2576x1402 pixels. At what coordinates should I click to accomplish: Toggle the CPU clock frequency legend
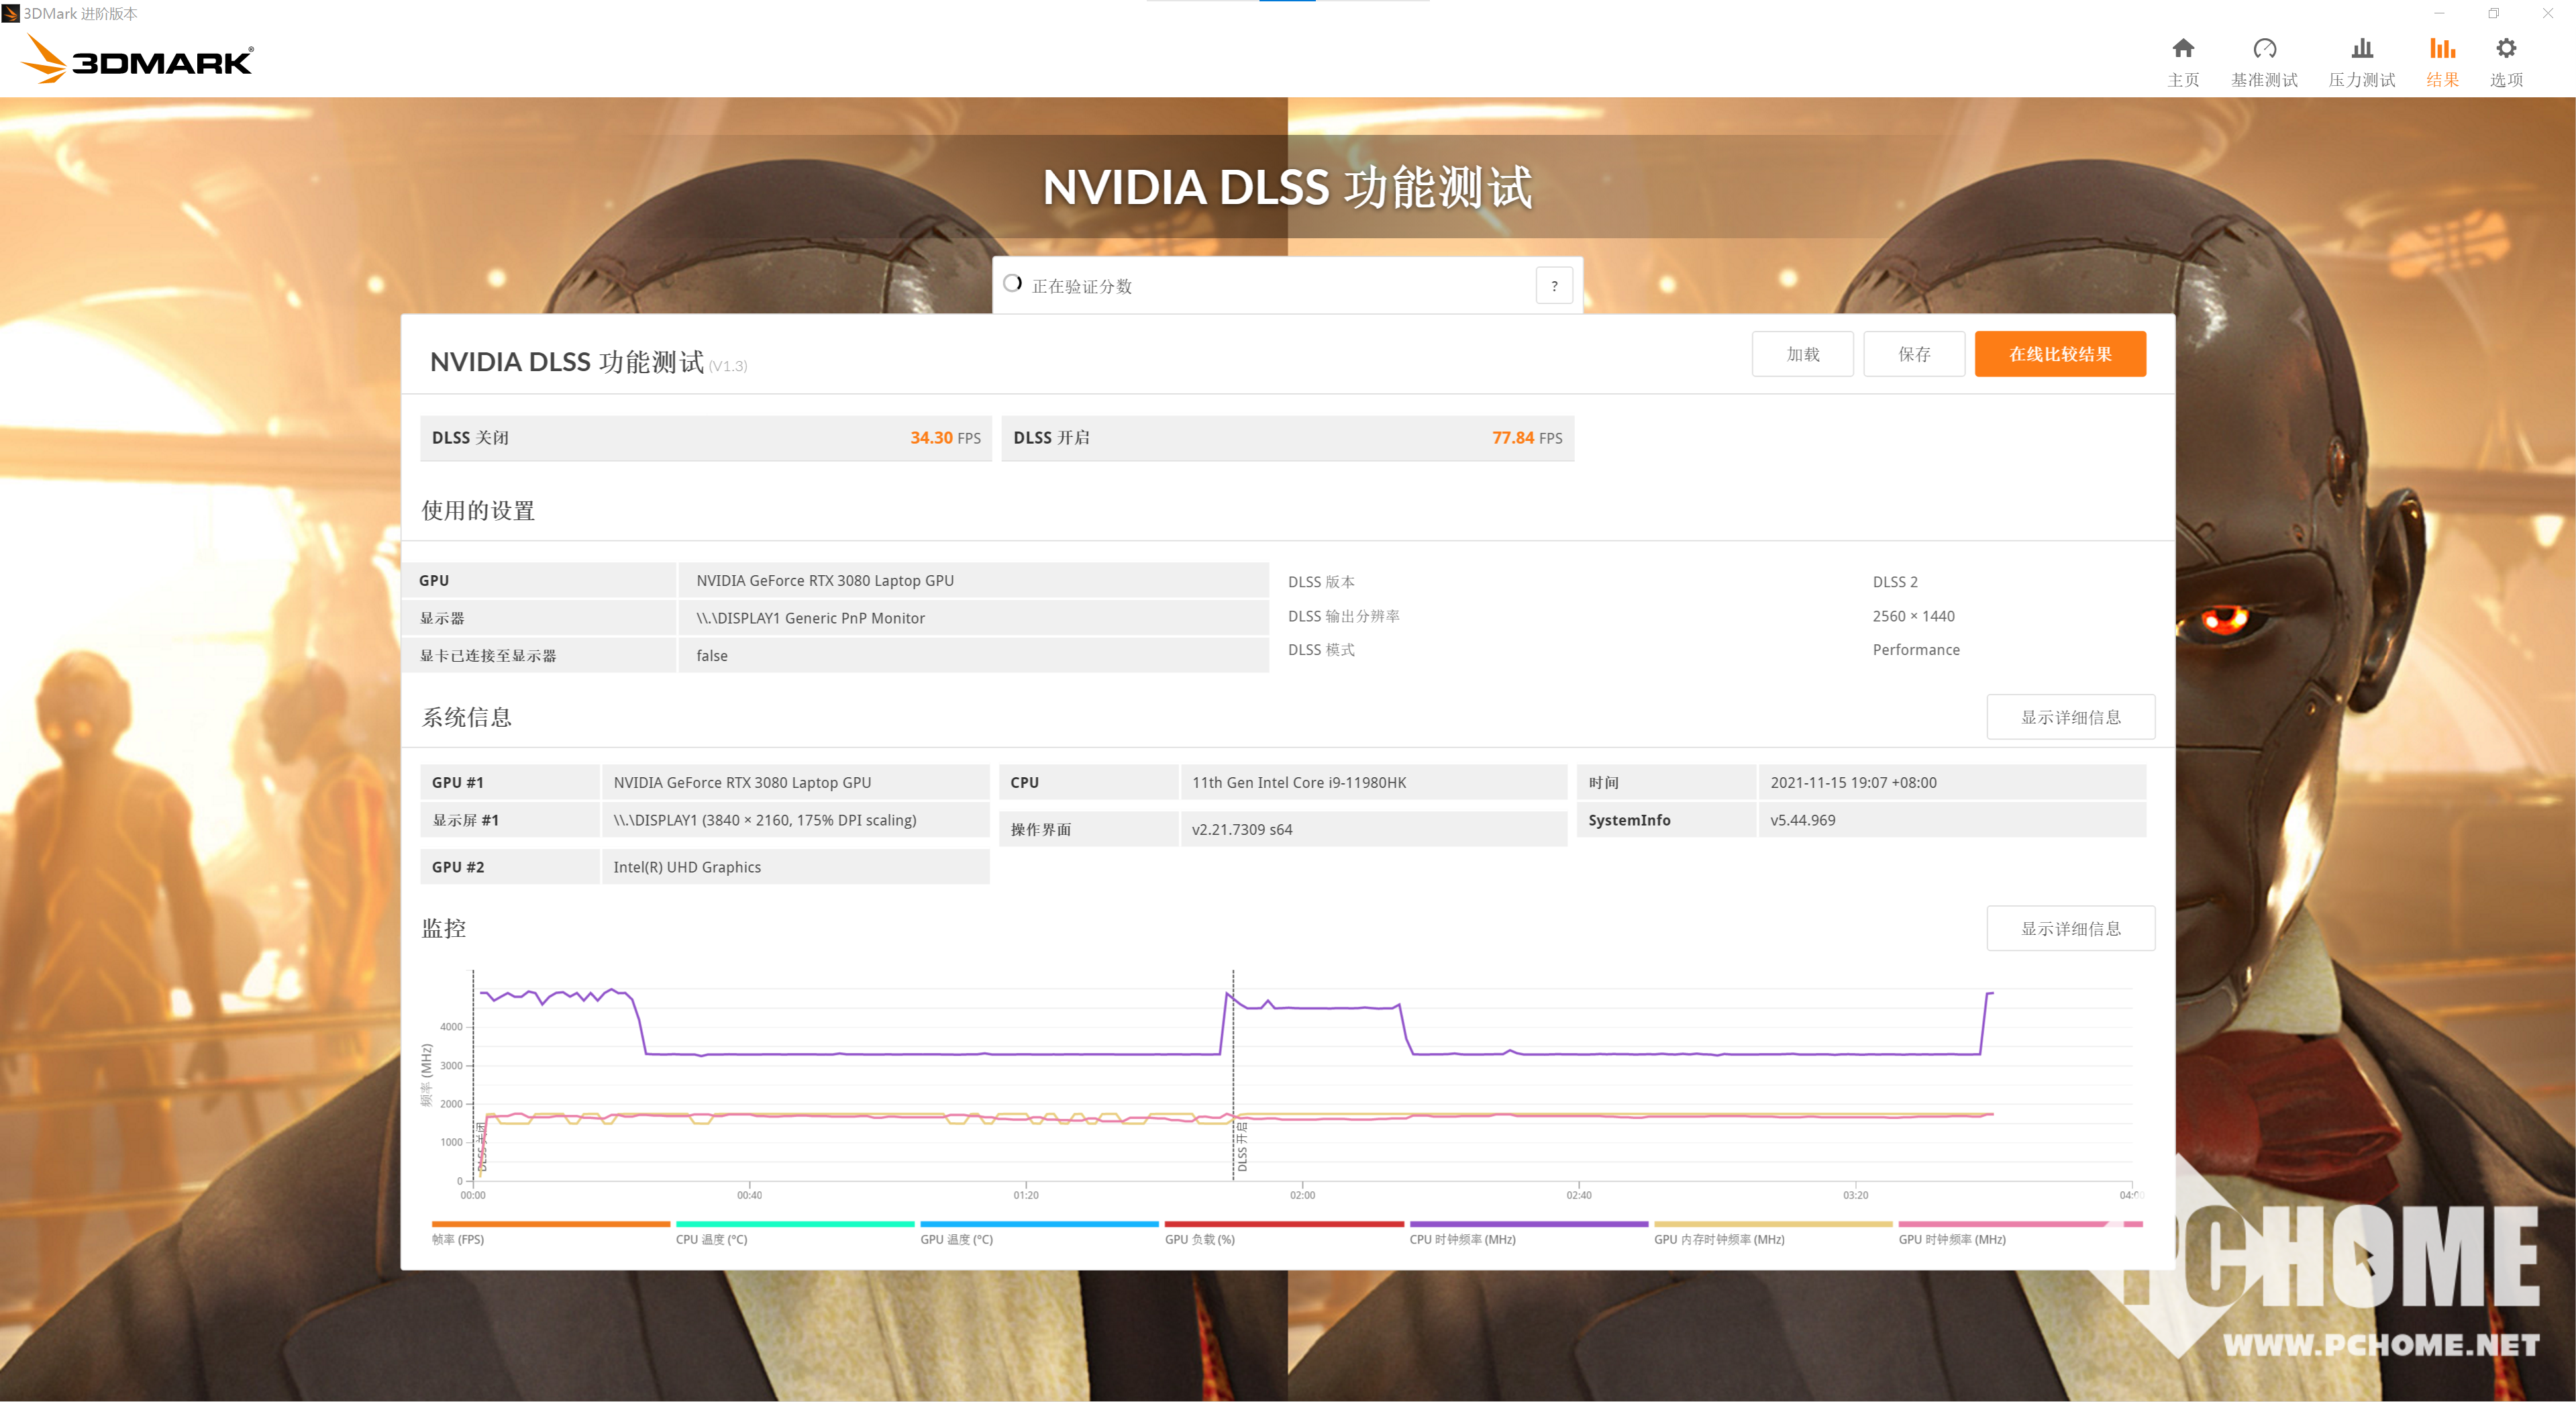coord(1529,1232)
